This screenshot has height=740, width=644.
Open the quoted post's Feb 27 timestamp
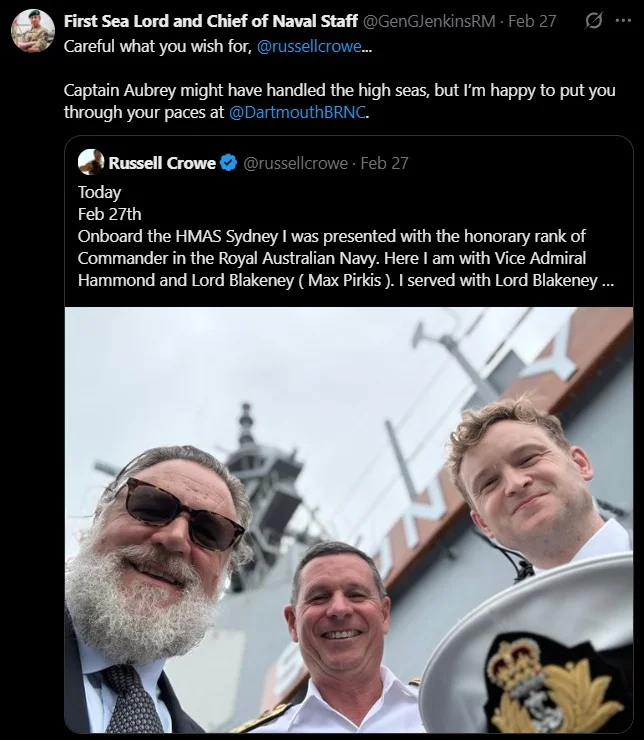[x=385, y=163]
